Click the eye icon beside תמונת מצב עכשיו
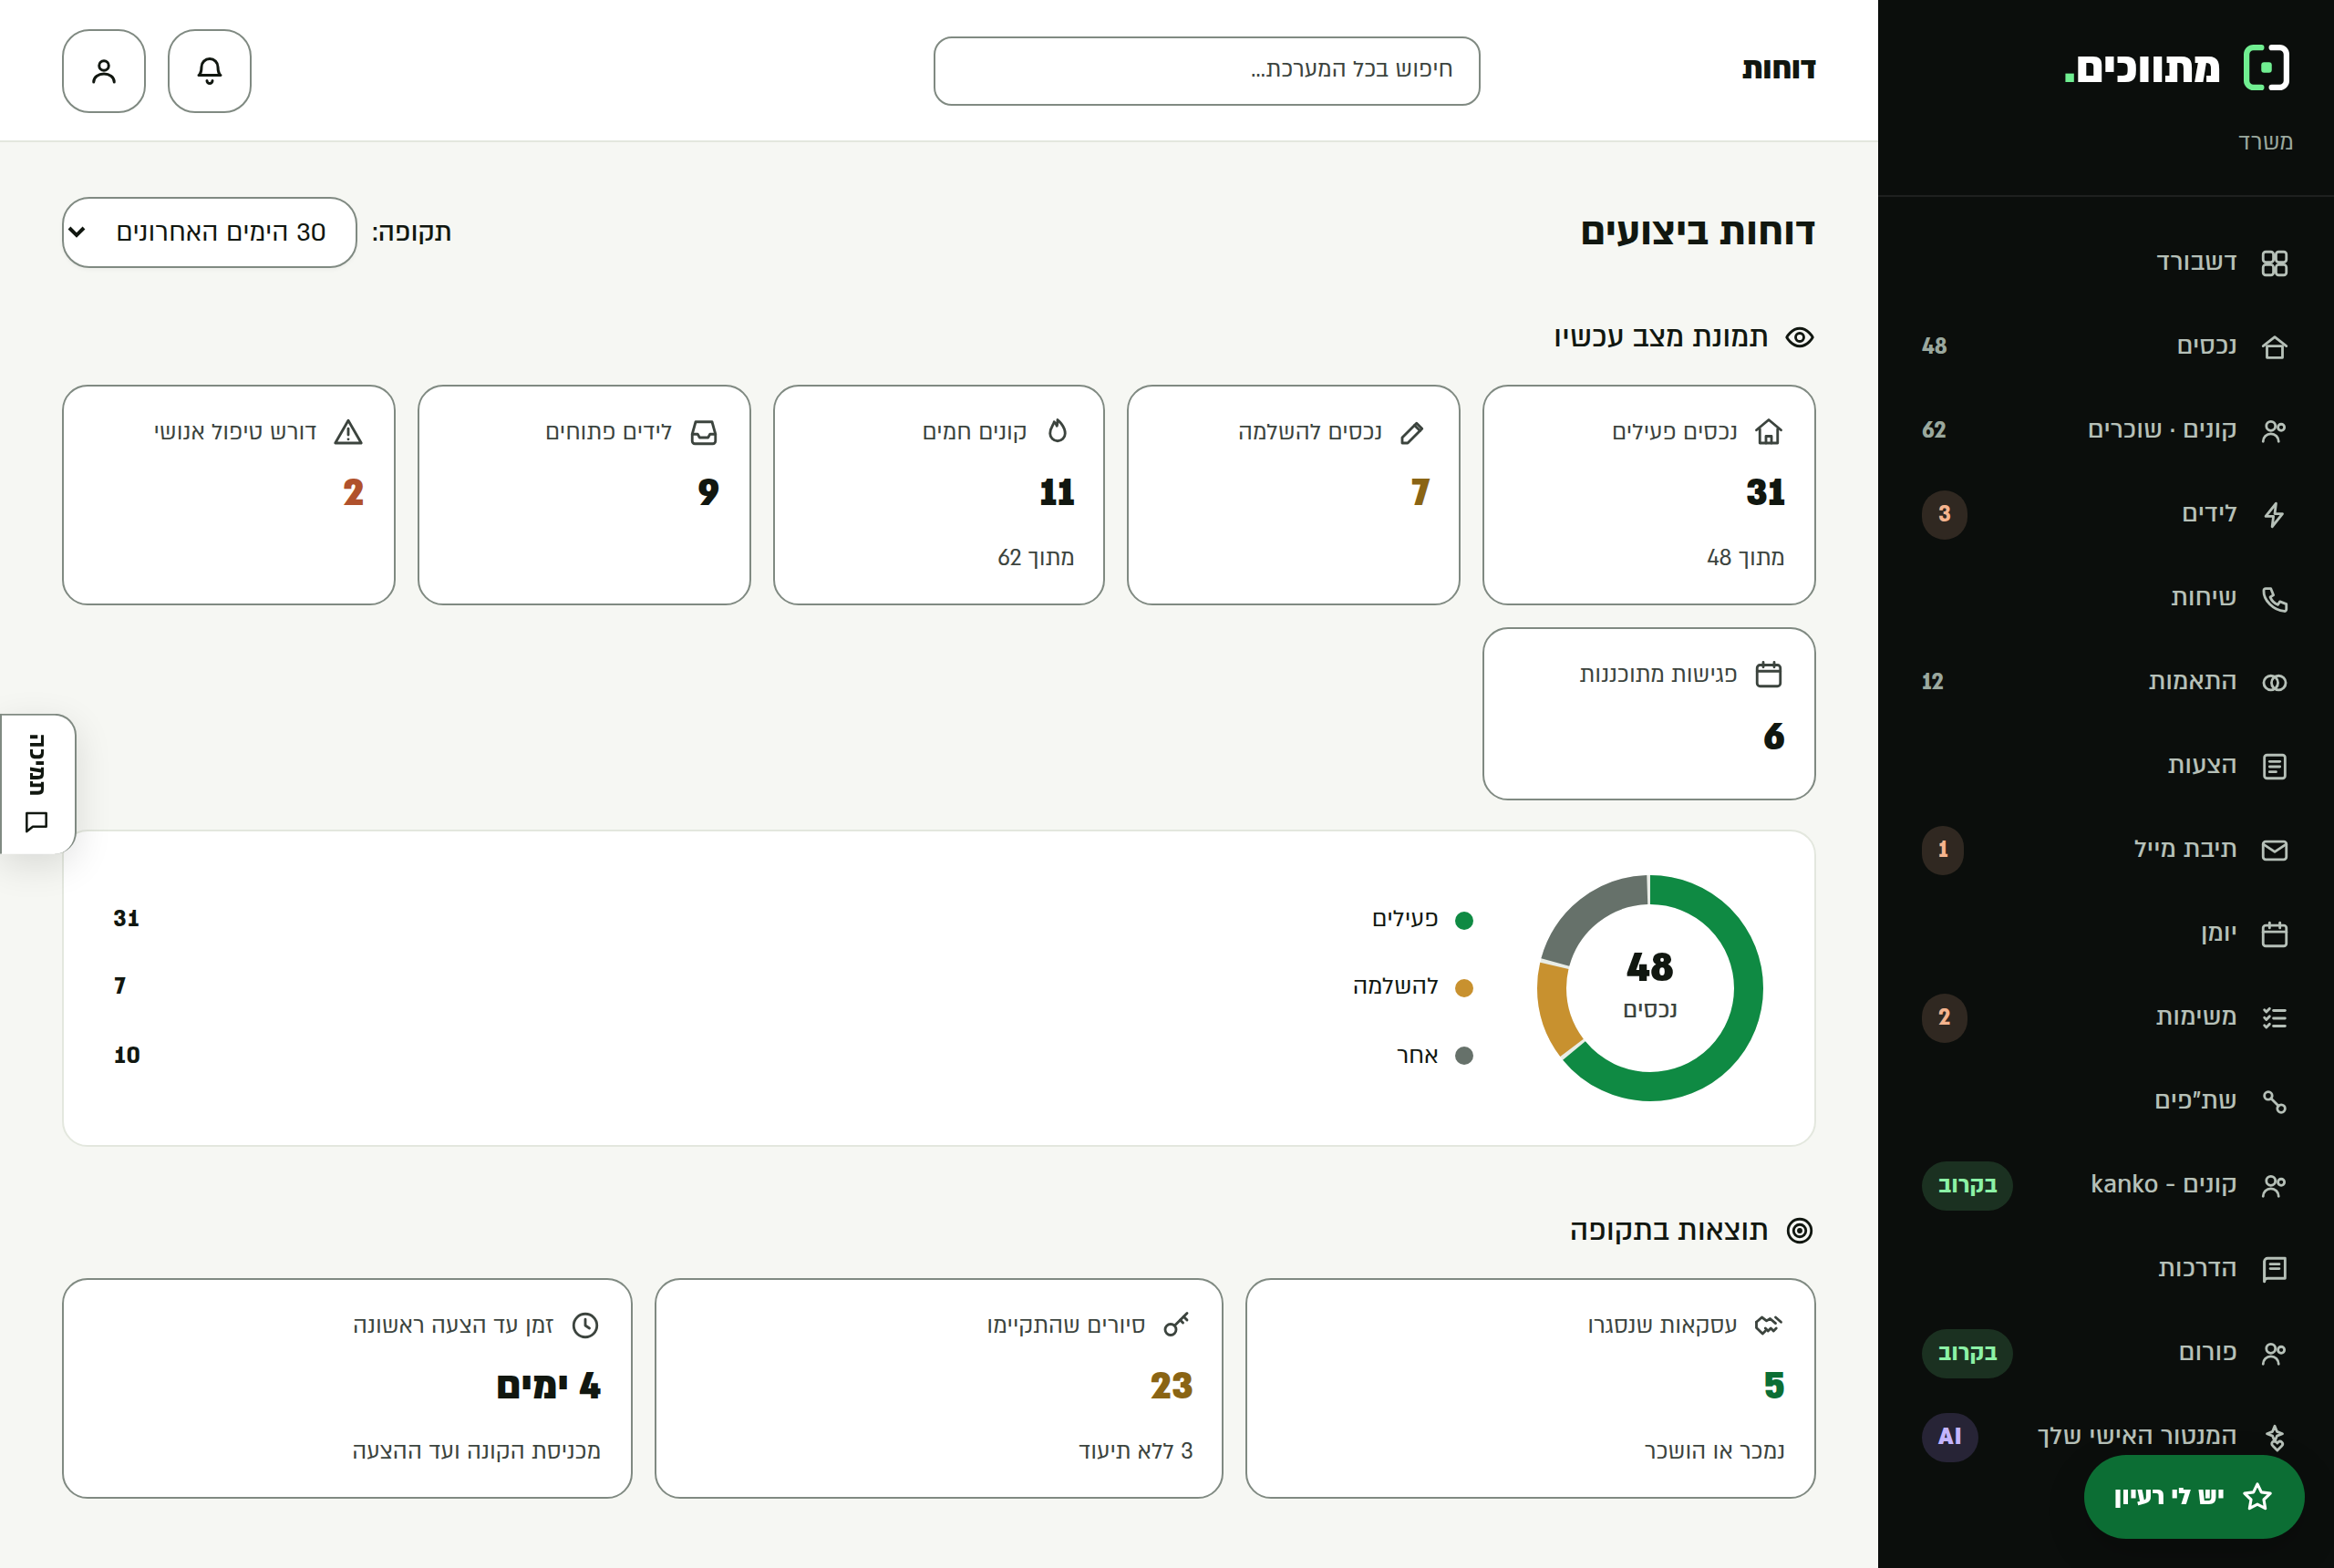2334x1568 pixels. (x=1799, y=338)
